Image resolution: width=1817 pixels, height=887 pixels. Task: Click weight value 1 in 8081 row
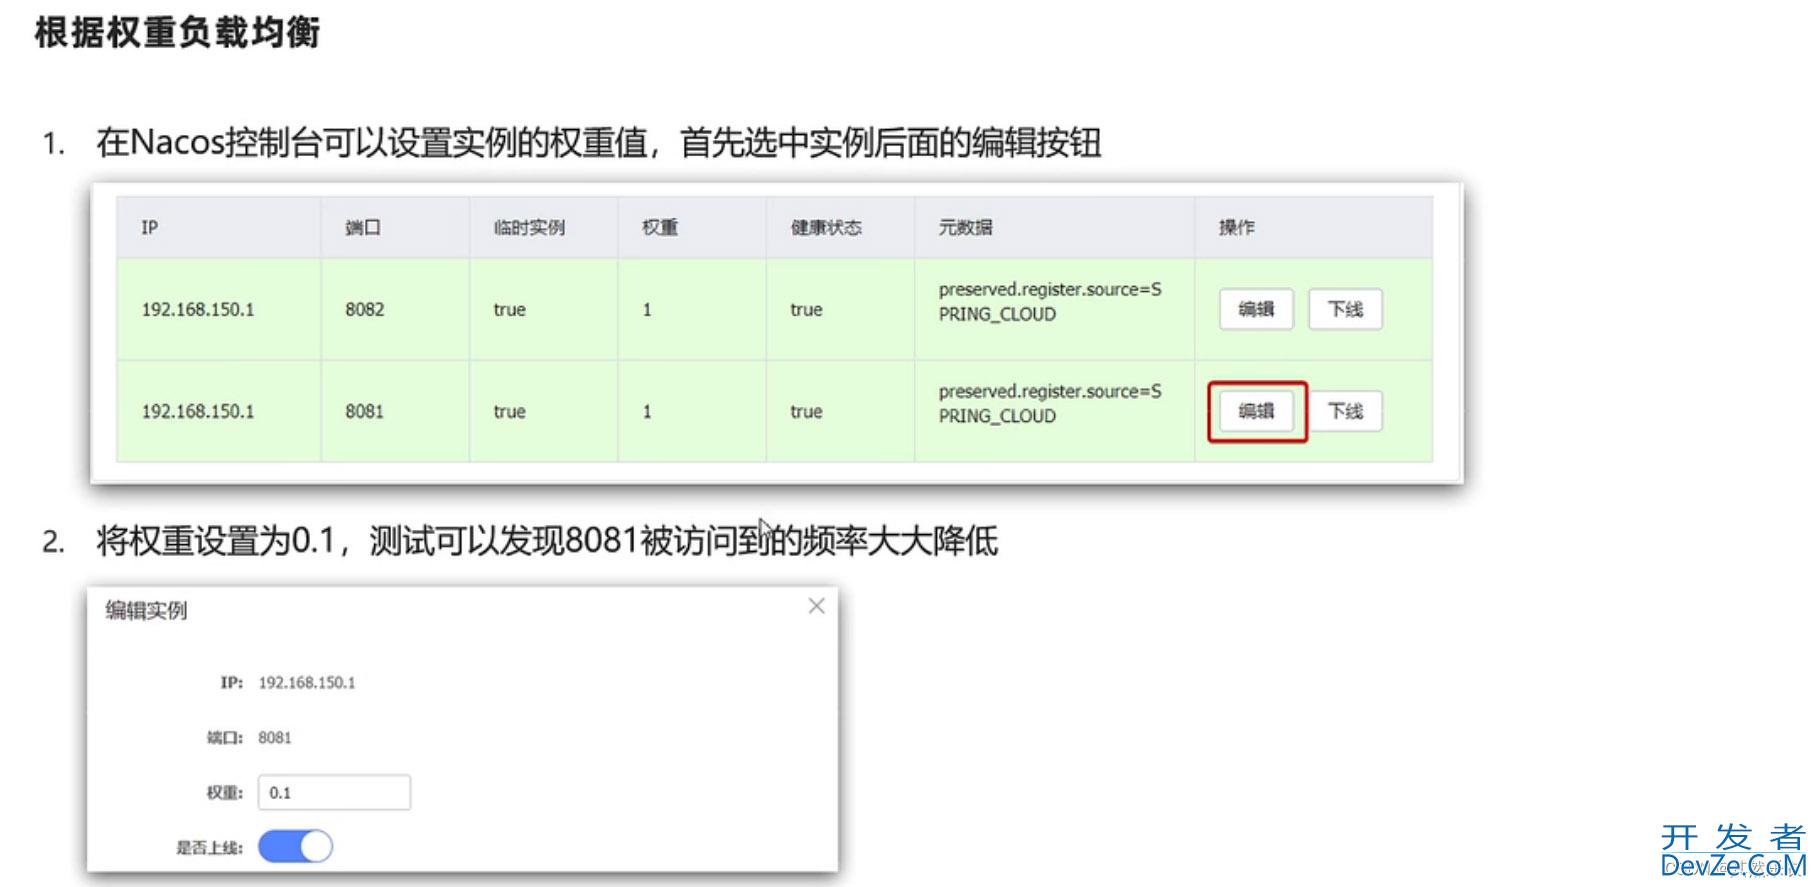tap(647, 412)
